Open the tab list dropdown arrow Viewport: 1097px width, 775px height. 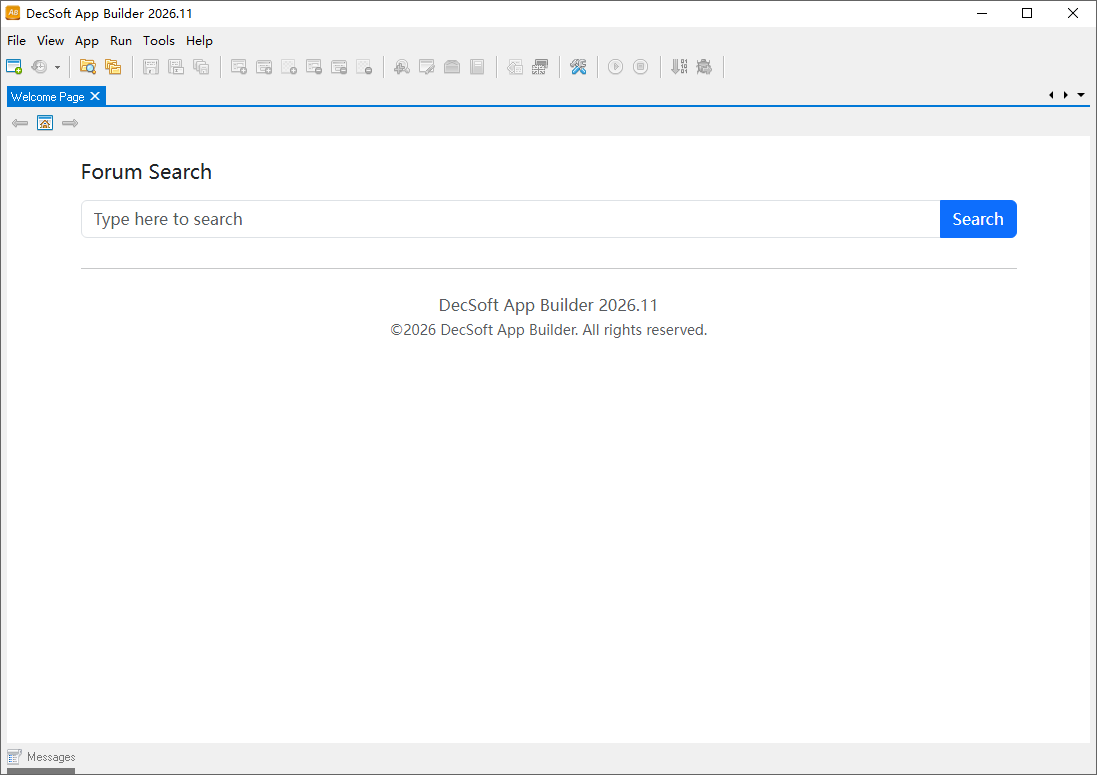(x=1081, y=95)
